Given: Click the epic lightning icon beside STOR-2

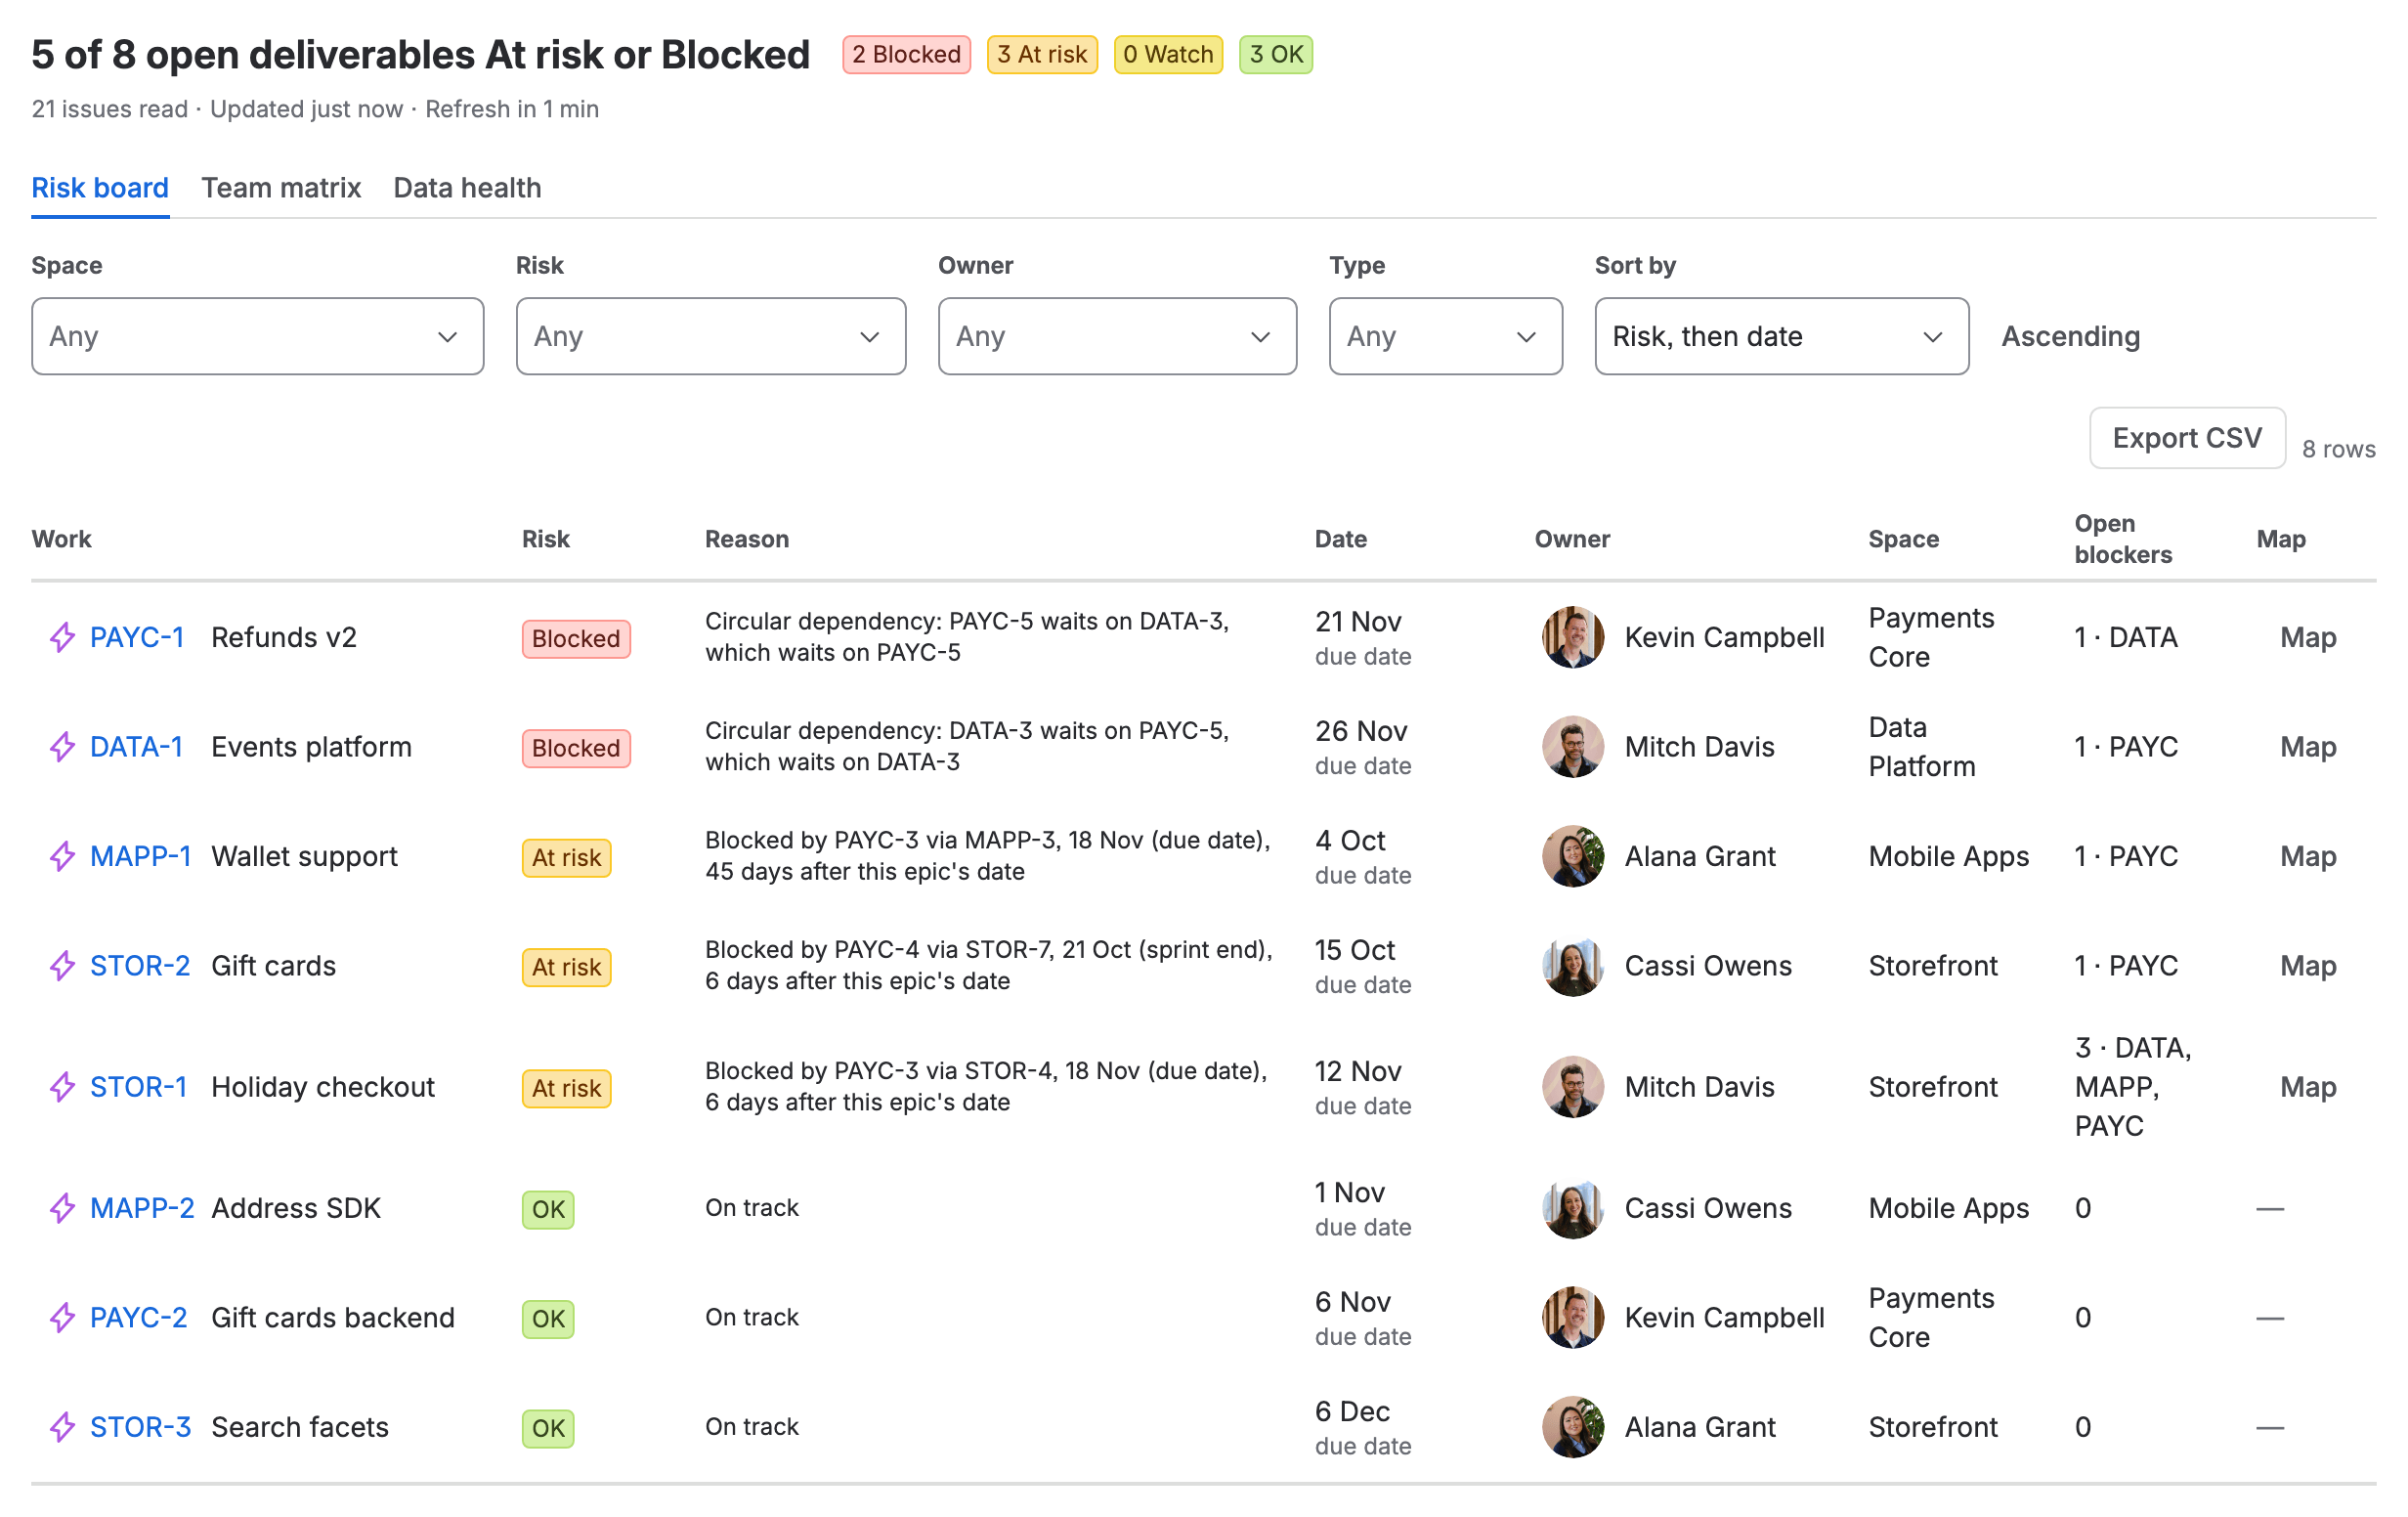Looking at the screenshot, I should (62, 966).
